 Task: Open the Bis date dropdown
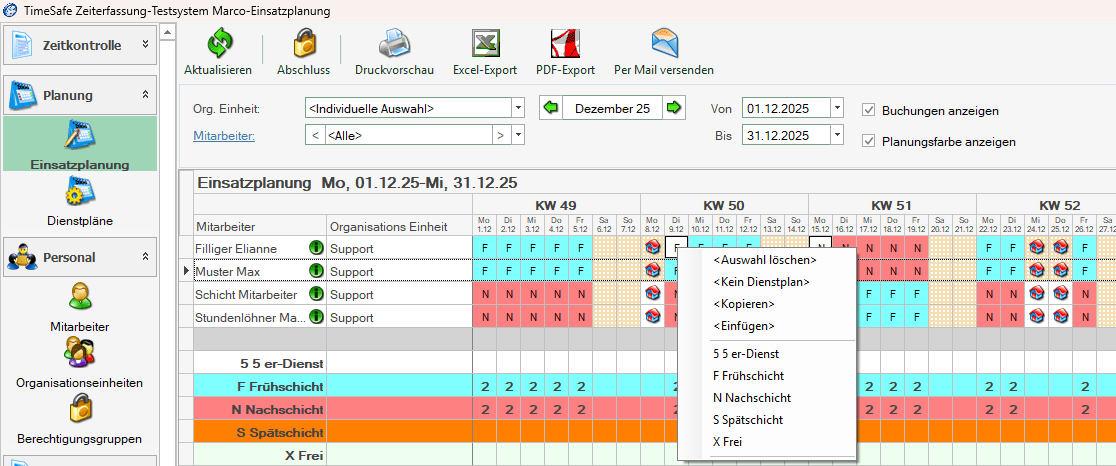click(838, 134)
